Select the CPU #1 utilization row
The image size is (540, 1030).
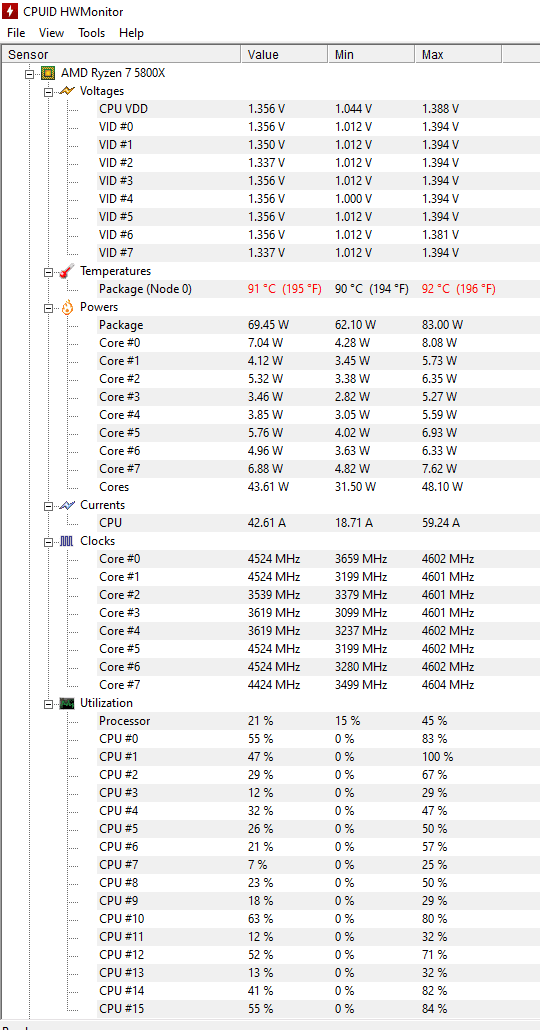click(x=318, y=757)
